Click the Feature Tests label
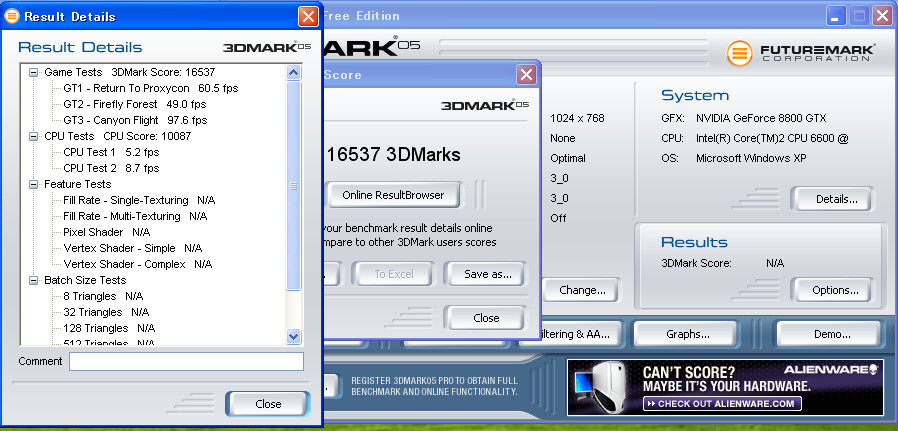The height and width of the screenshot is (431, 898). (77, 184)
